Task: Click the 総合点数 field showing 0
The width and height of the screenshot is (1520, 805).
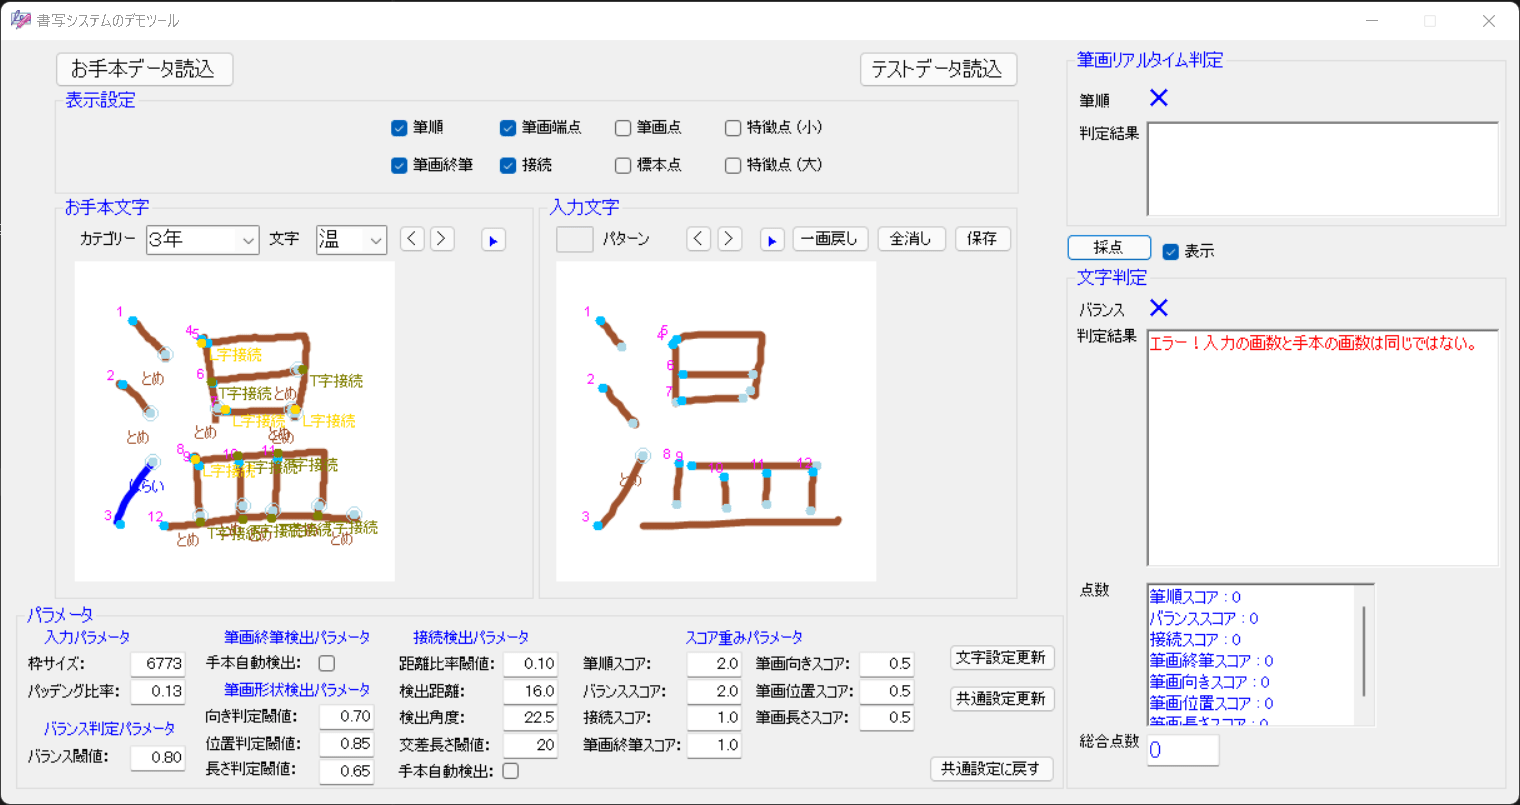Action: pyautogui.click(x=1183, y=750)
